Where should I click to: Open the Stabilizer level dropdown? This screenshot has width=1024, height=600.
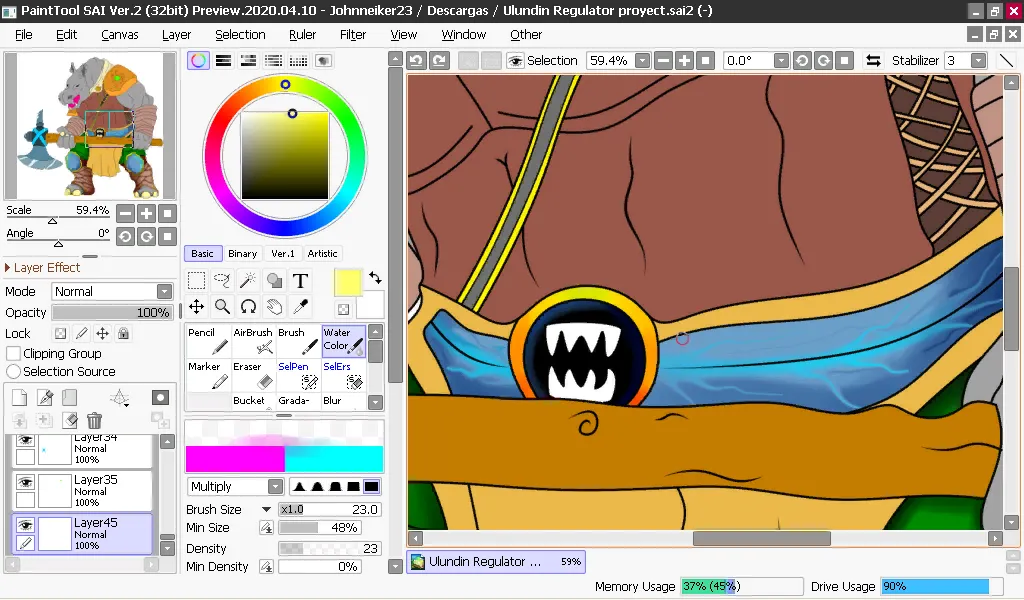(x=978, y=61)
